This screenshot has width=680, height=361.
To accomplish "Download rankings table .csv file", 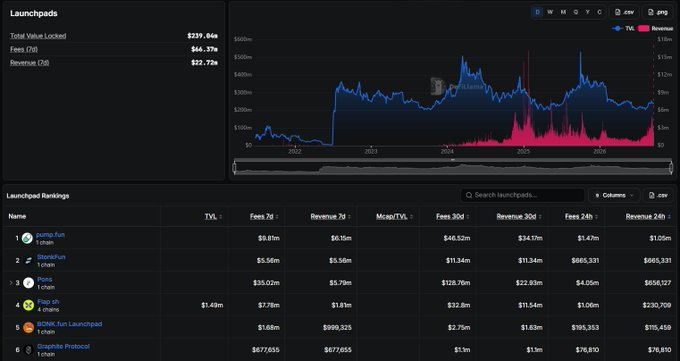I will point(658,195).
